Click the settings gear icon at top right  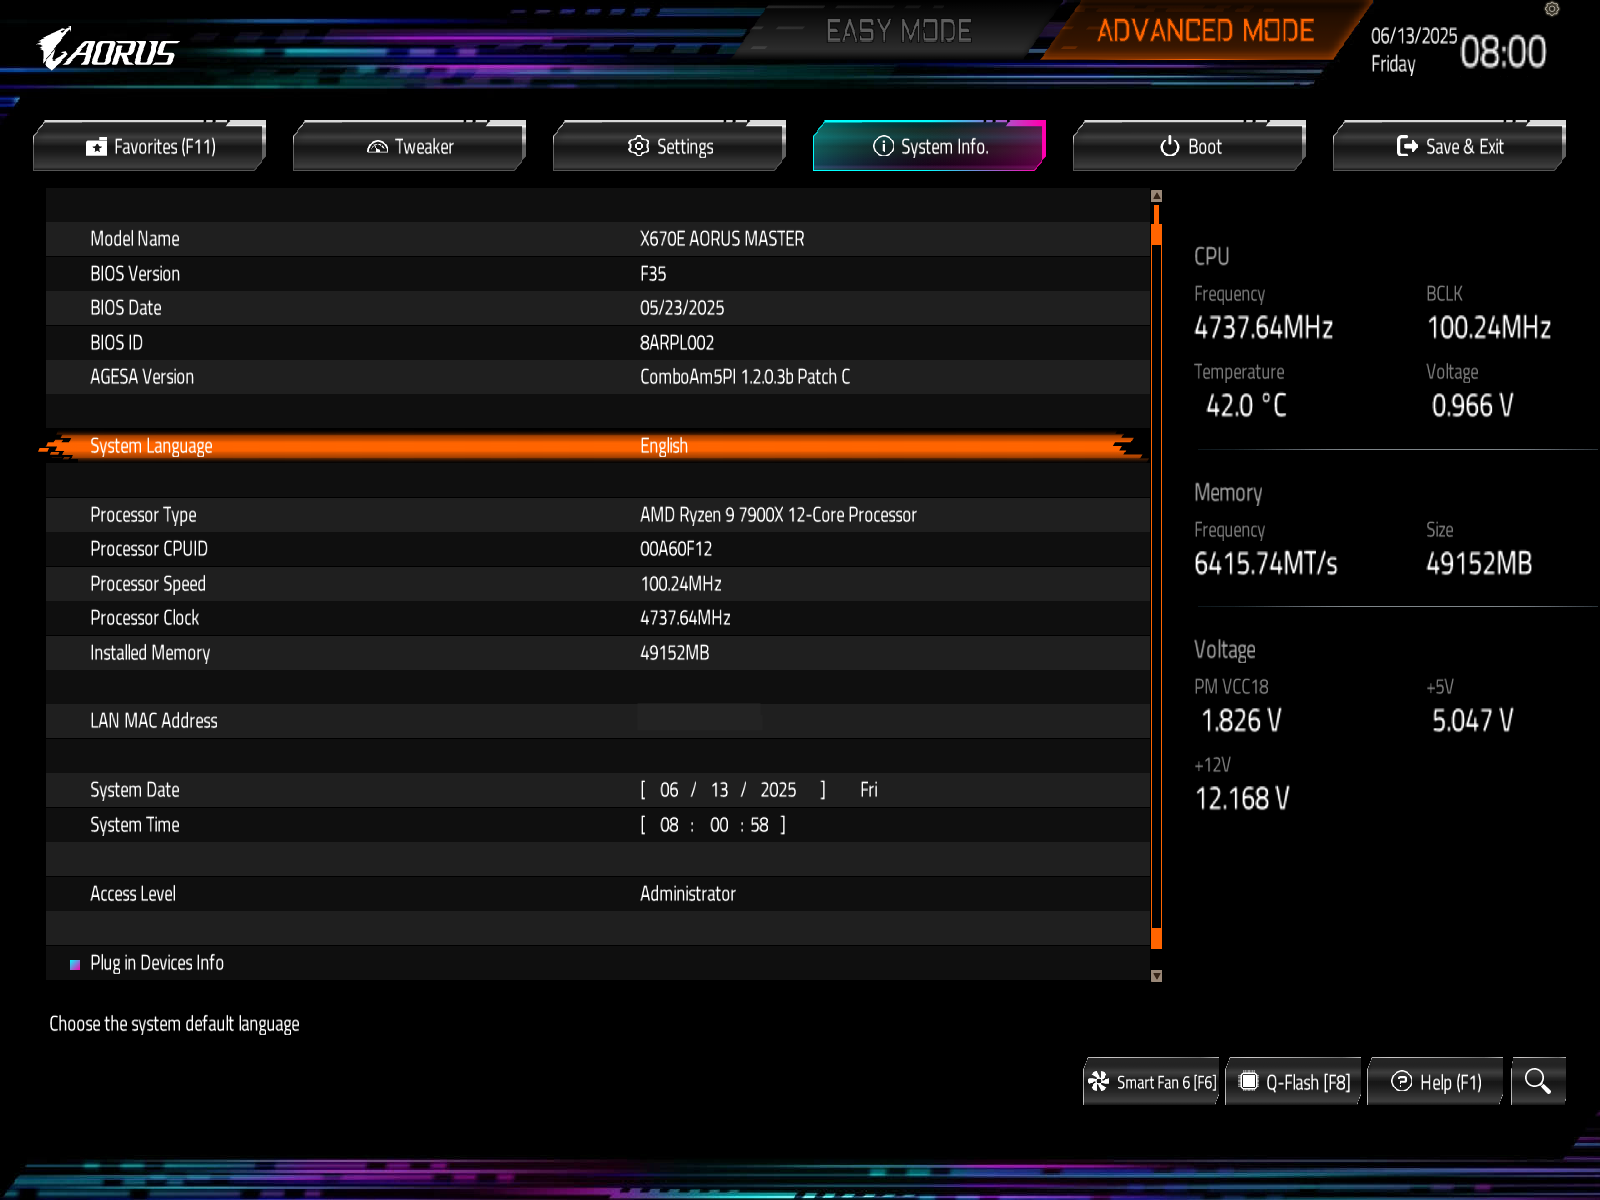[x=1552, y=9]
